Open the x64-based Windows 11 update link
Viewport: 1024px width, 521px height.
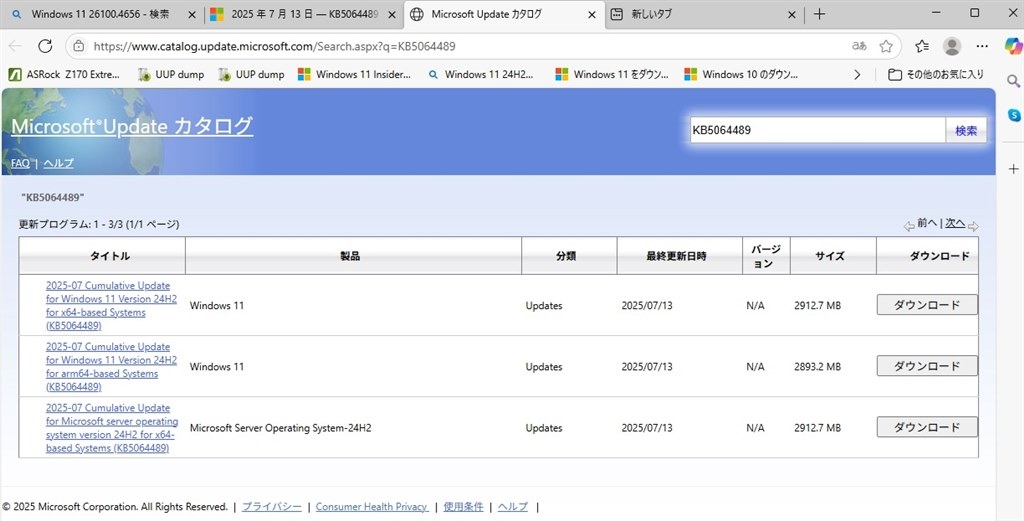click(111, 306)
